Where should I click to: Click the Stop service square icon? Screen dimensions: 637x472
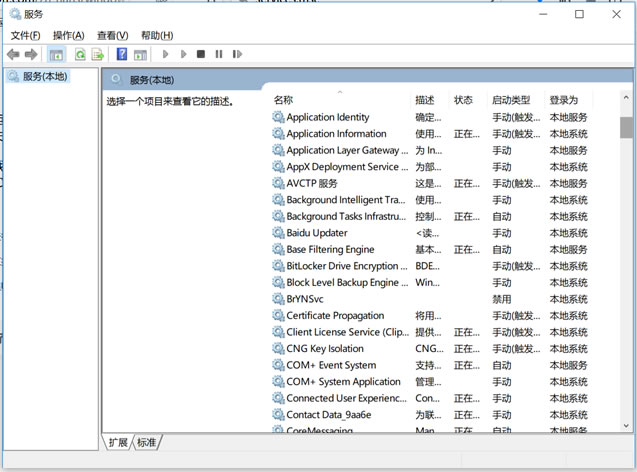pyautogui.click(x=201, y=54)
